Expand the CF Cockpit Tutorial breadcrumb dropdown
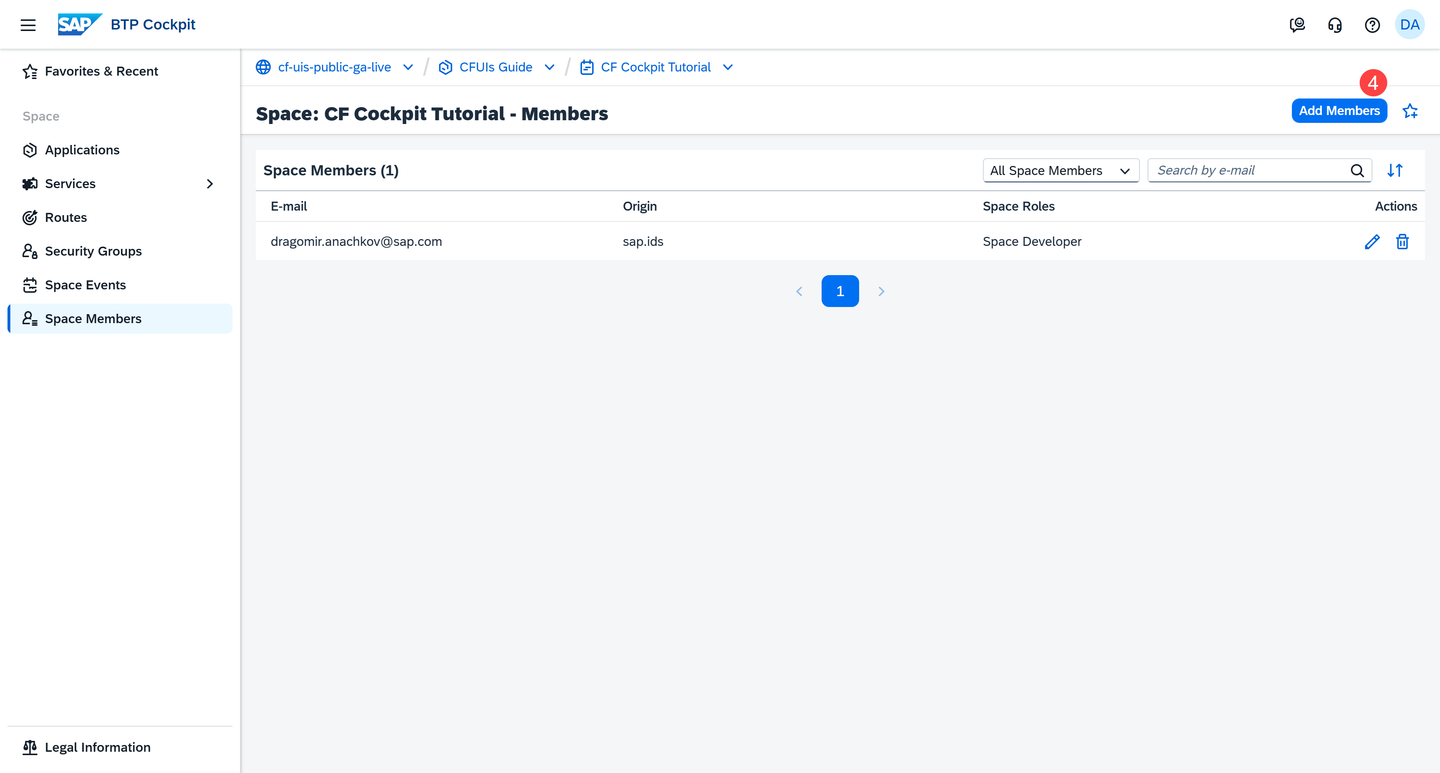The width and height of the screenshot is (1440, 773). click(728, 67)
